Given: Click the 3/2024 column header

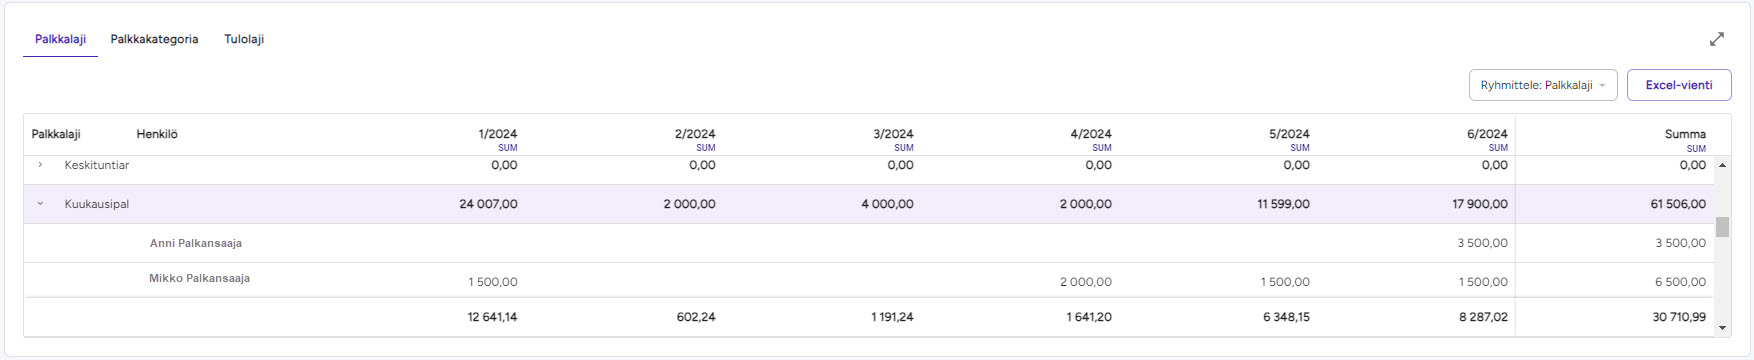Looking at the screenshot, I should pyautogui.click(x=893, y=134).
